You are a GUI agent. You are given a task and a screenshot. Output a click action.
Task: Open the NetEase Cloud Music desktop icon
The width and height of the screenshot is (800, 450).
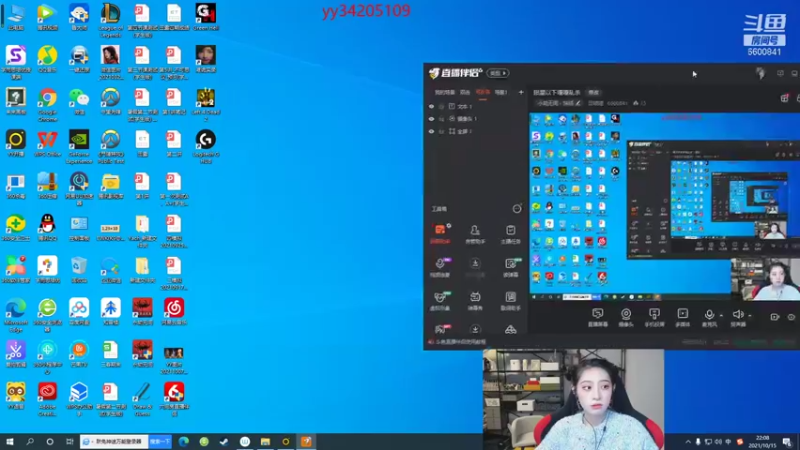coord(174,312)
